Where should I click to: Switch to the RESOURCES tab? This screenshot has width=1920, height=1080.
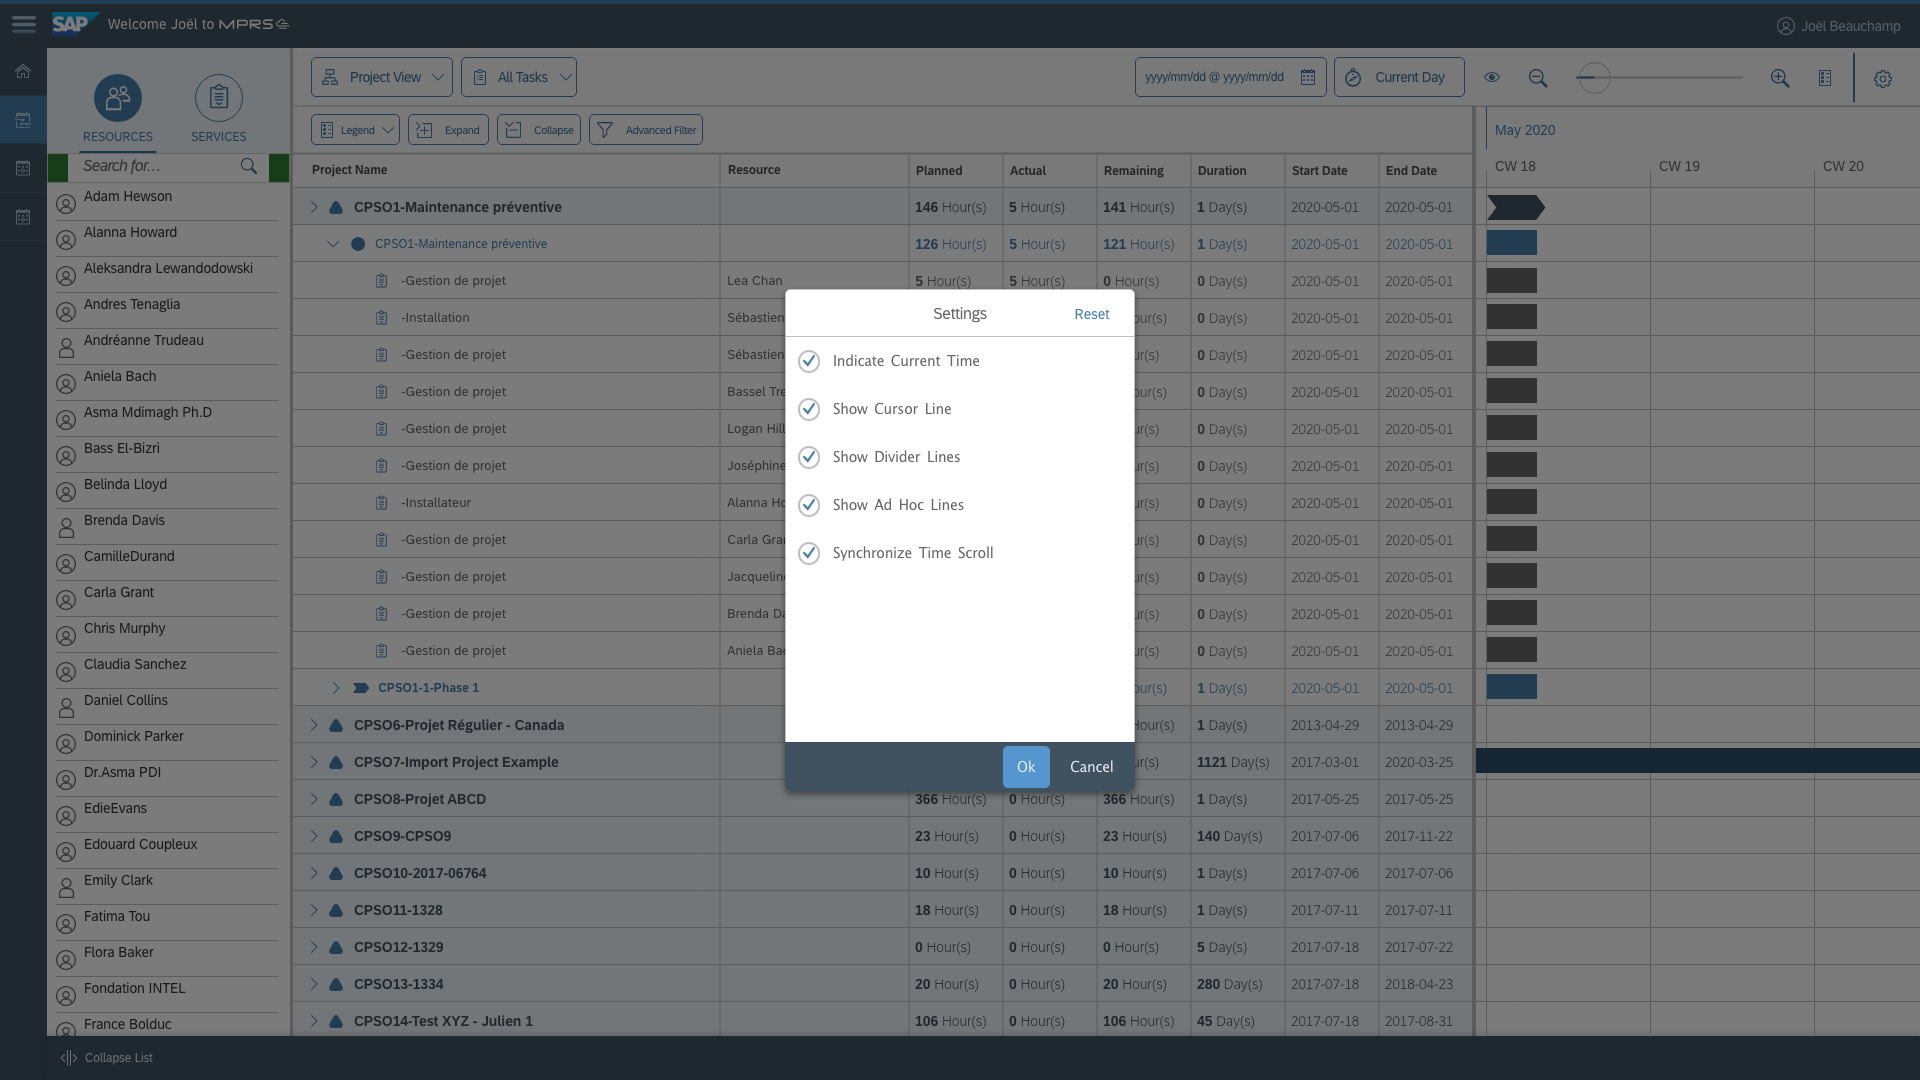point(118,137)
